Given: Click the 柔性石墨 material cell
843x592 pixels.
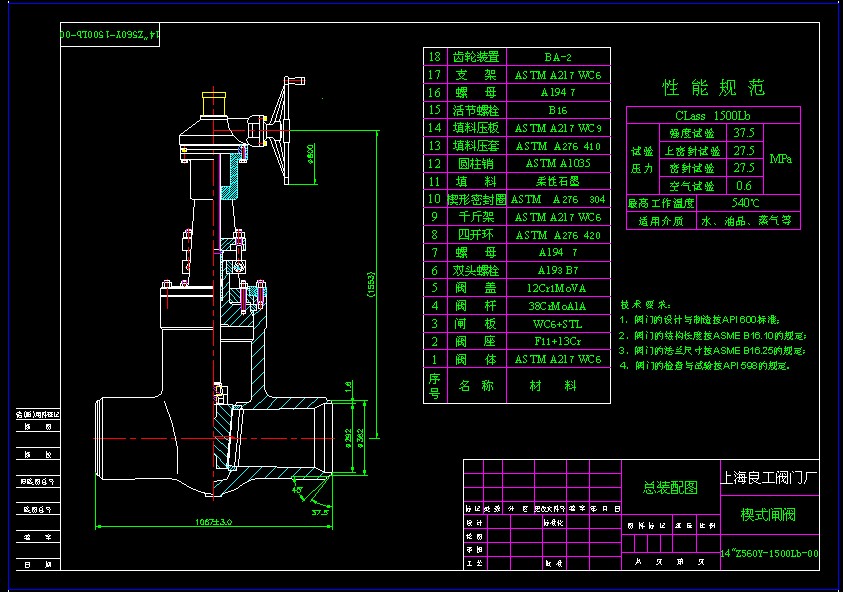Looking at the screenshot, I should click(x=558, y=181).
